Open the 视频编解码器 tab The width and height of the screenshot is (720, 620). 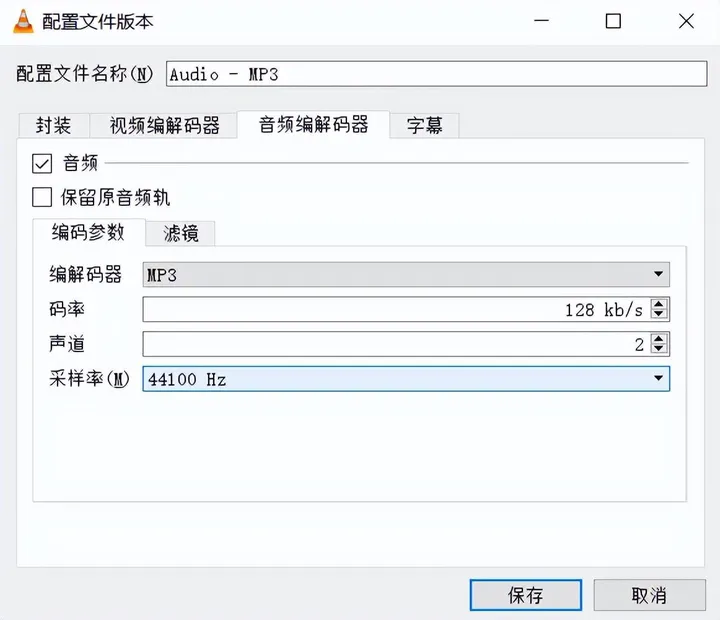[164, 125]
